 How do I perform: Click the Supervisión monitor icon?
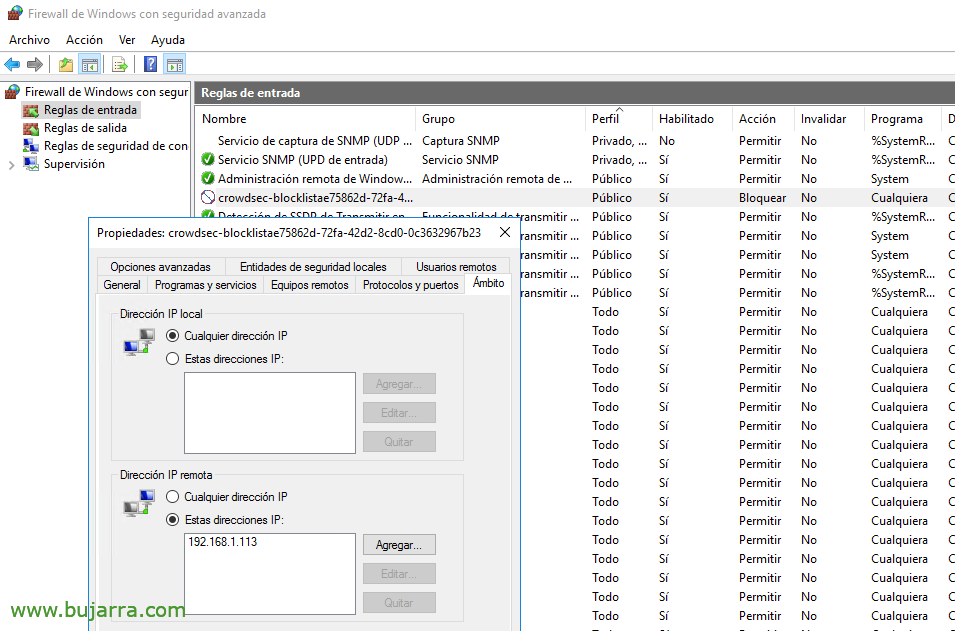(x=31, y=164)
